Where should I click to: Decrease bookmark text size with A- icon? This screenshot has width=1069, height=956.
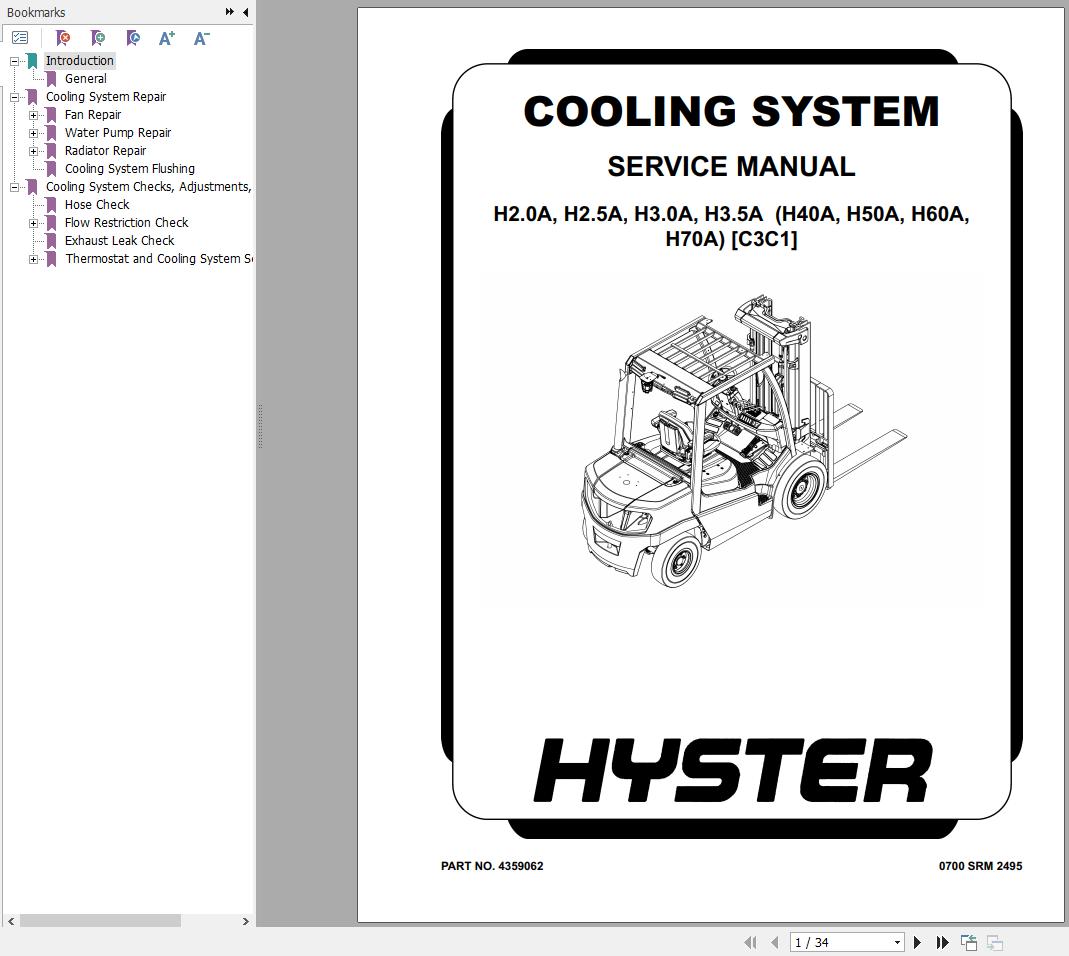click(x=201, y=38)
